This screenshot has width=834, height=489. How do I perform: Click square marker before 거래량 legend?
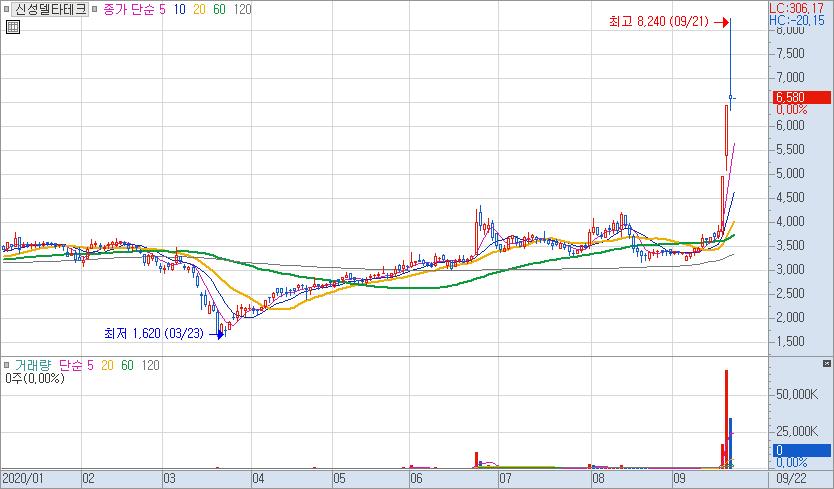[7, 365]
